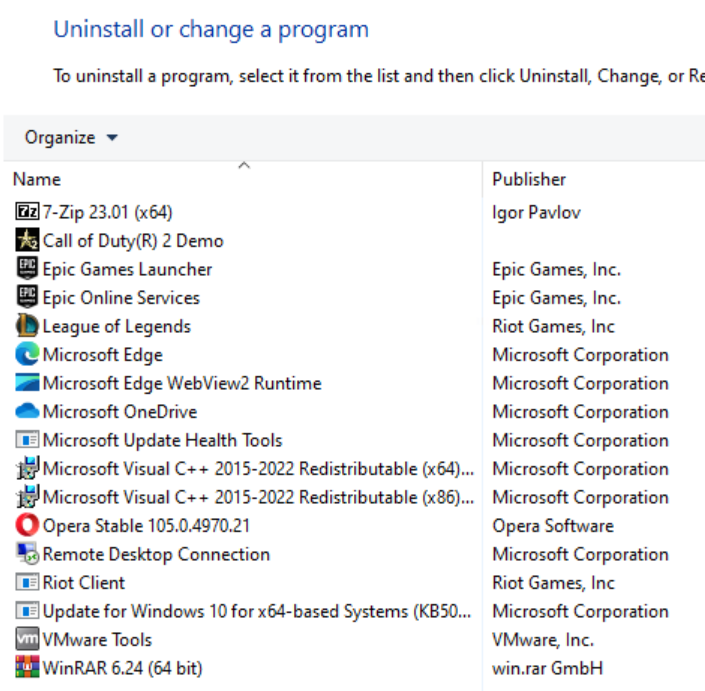Select the Epic Online Services row
The height and width of the screenshot is (691, 705).
pos(121,298)
